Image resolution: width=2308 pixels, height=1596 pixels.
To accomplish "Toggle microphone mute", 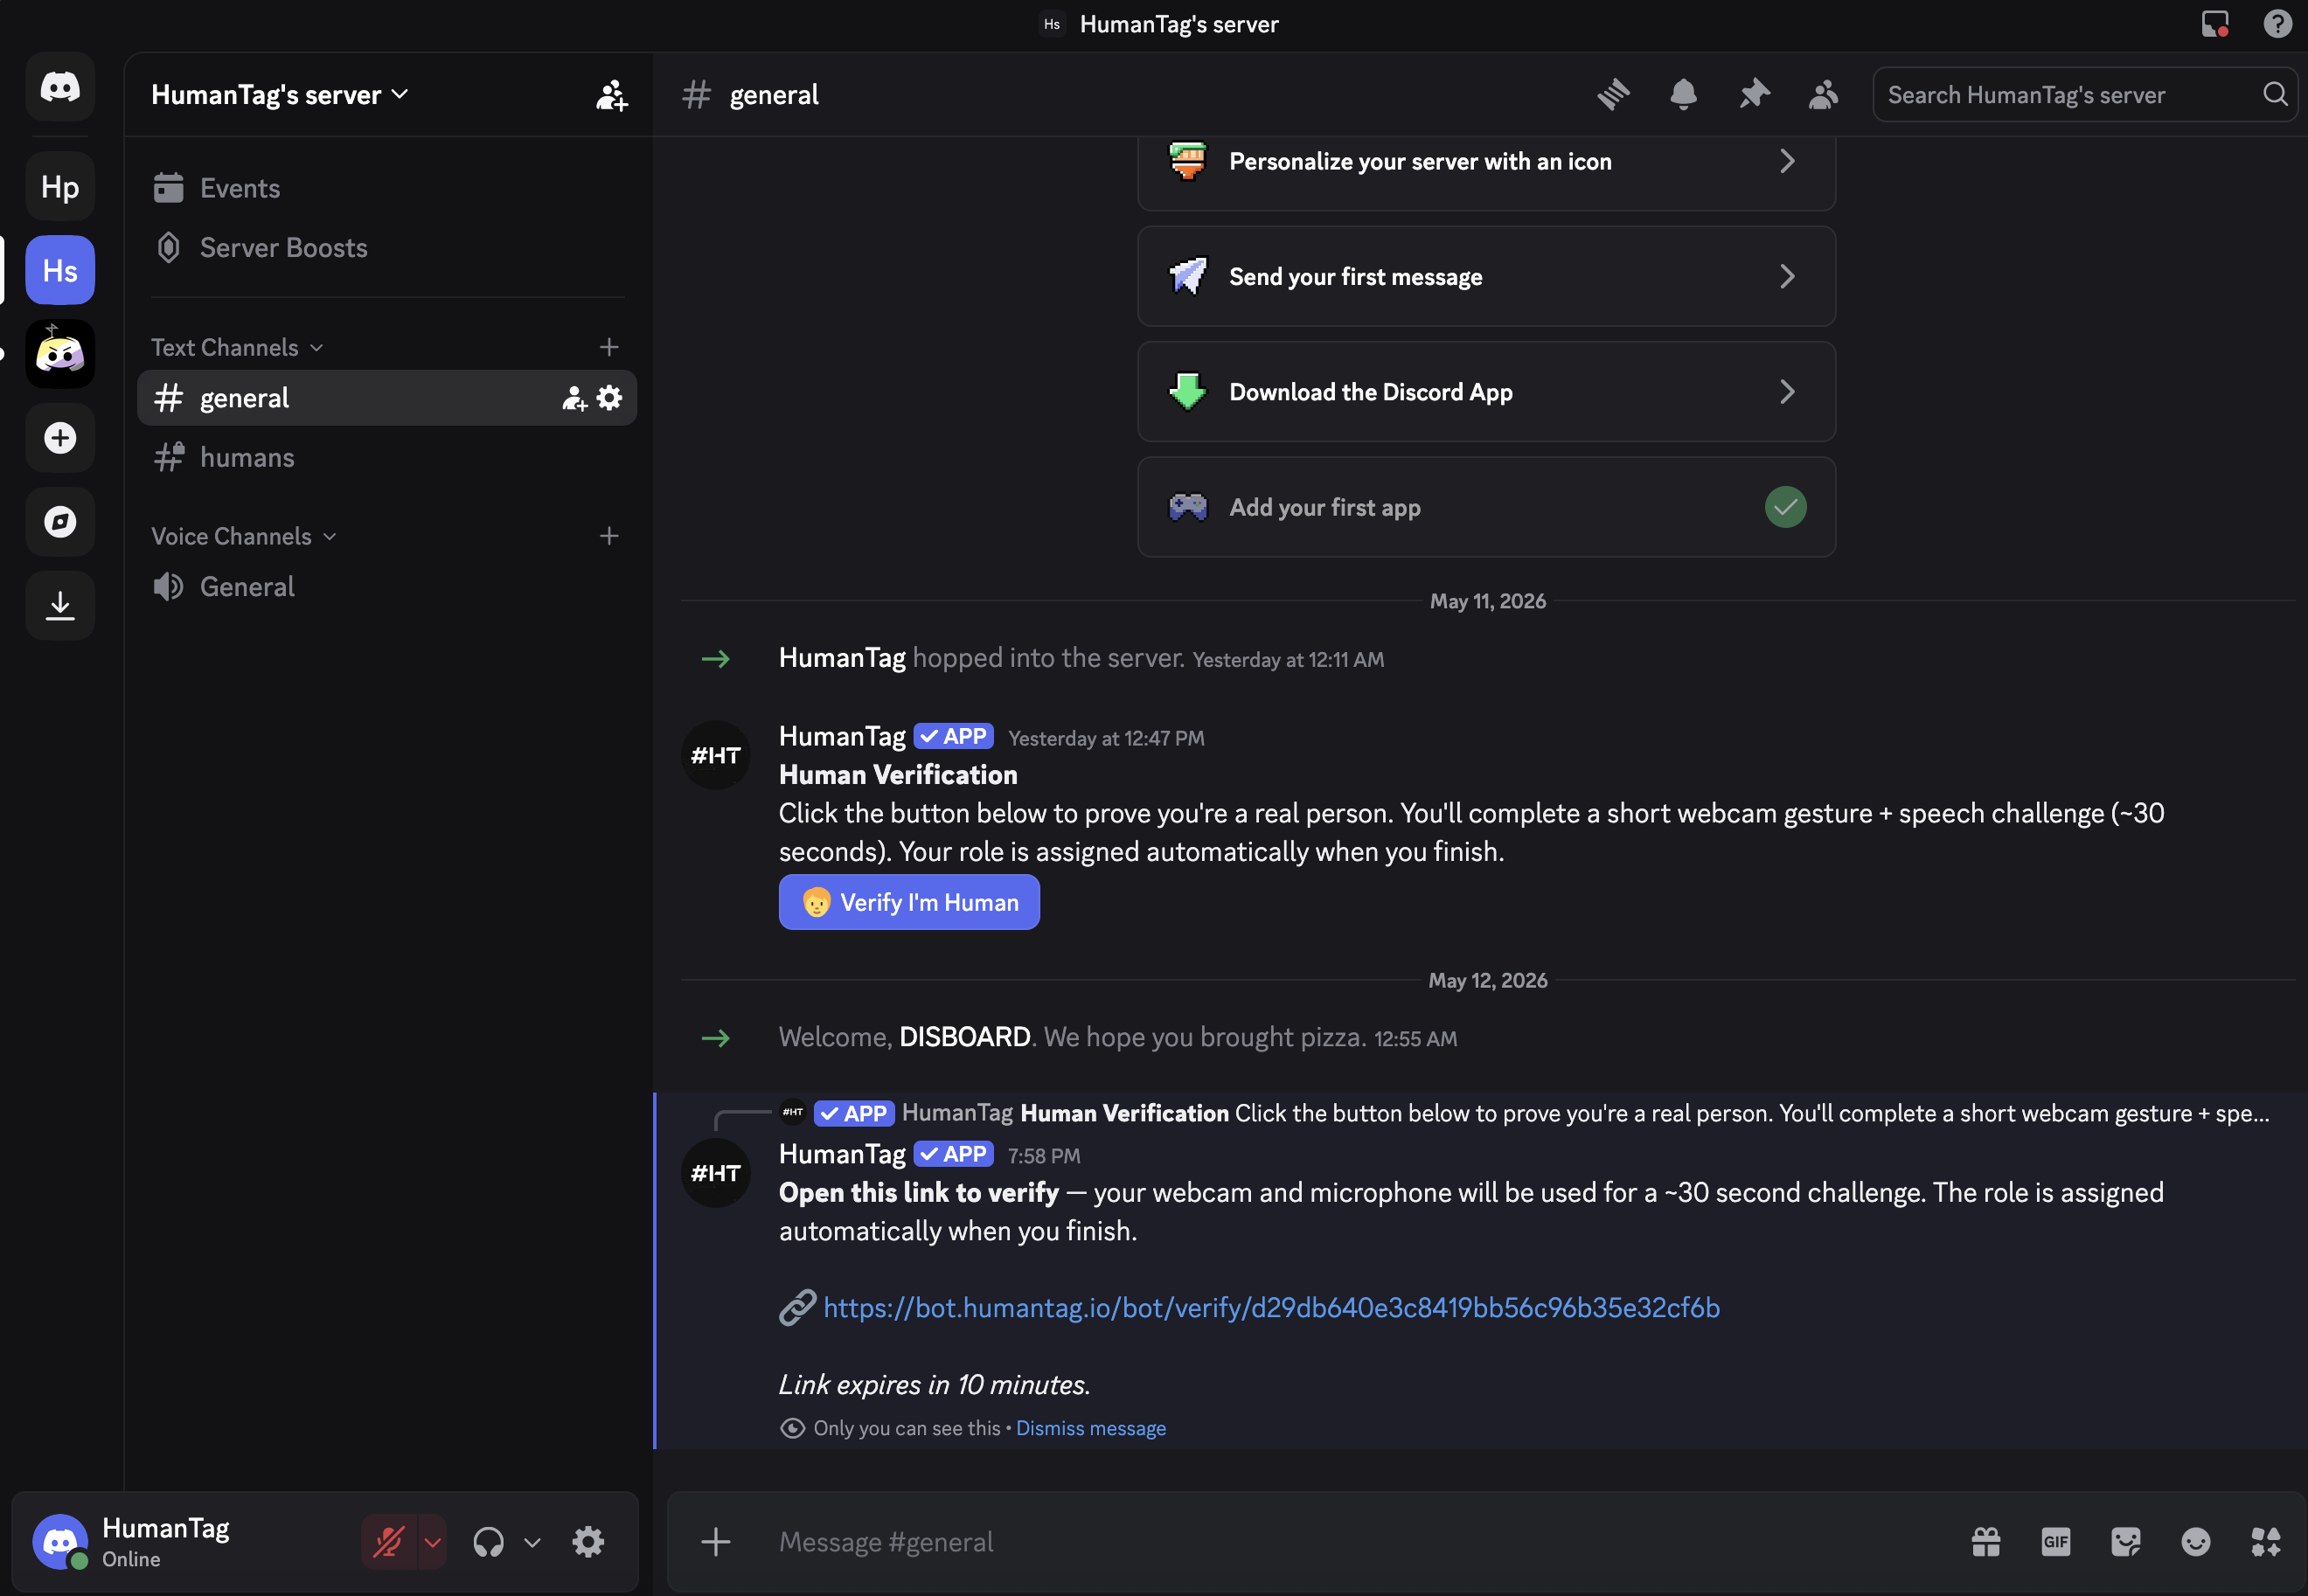I will 389,1542.
